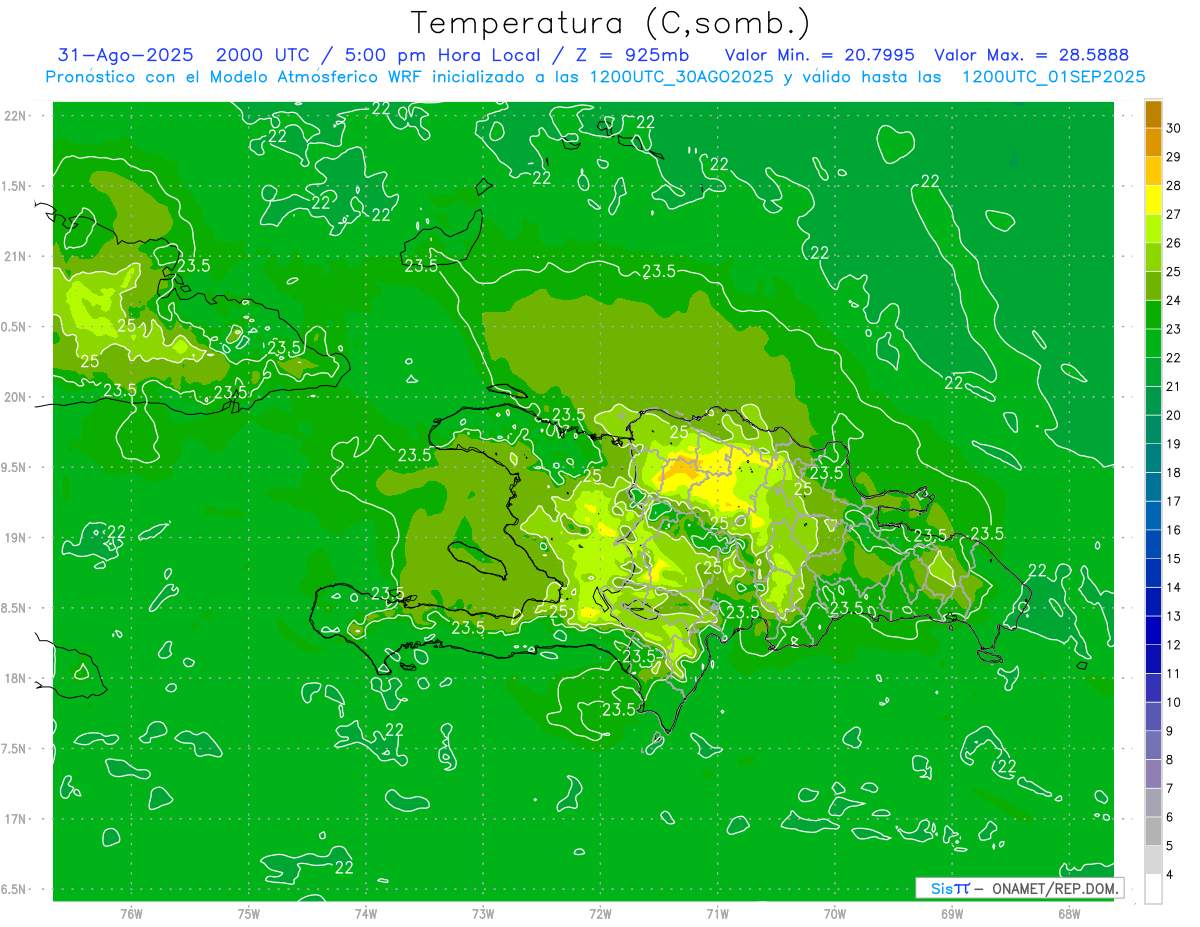Screen dimensions: 1200x927
Task: Click the white colorbar segment below 4
Action: click(x=1153, y=889)
